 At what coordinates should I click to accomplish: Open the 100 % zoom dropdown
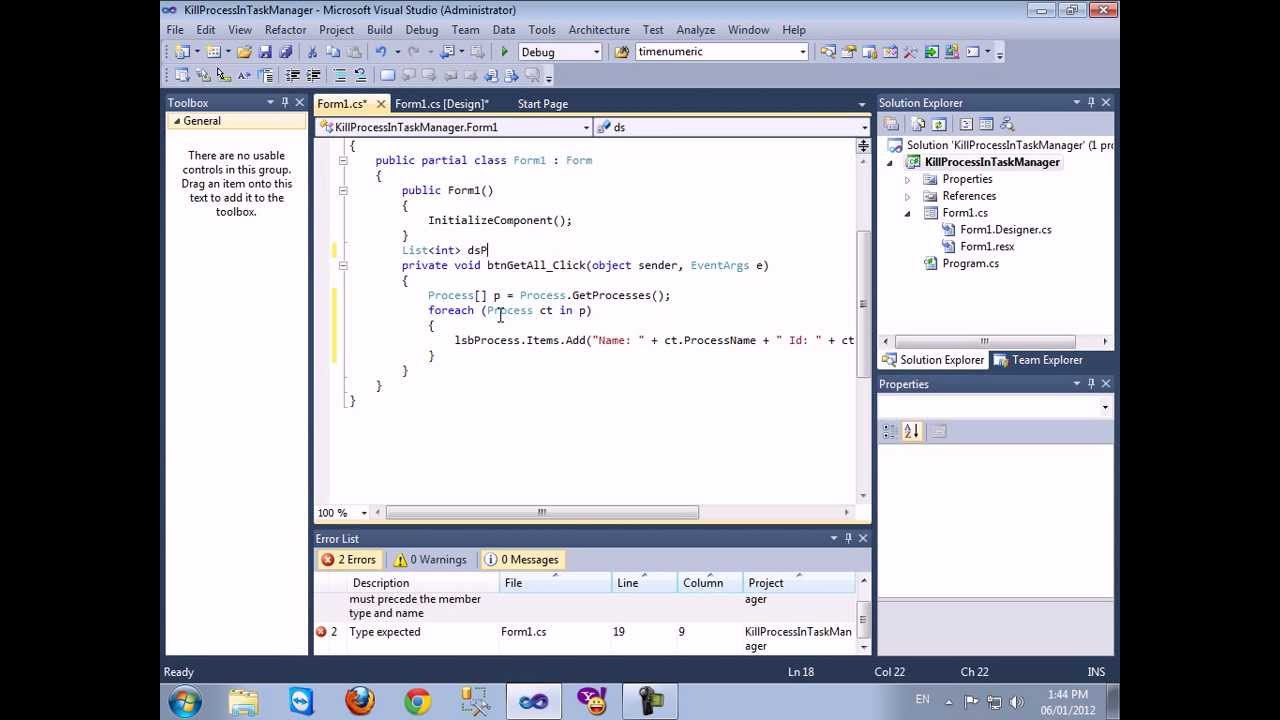click(x=365, y=513)
